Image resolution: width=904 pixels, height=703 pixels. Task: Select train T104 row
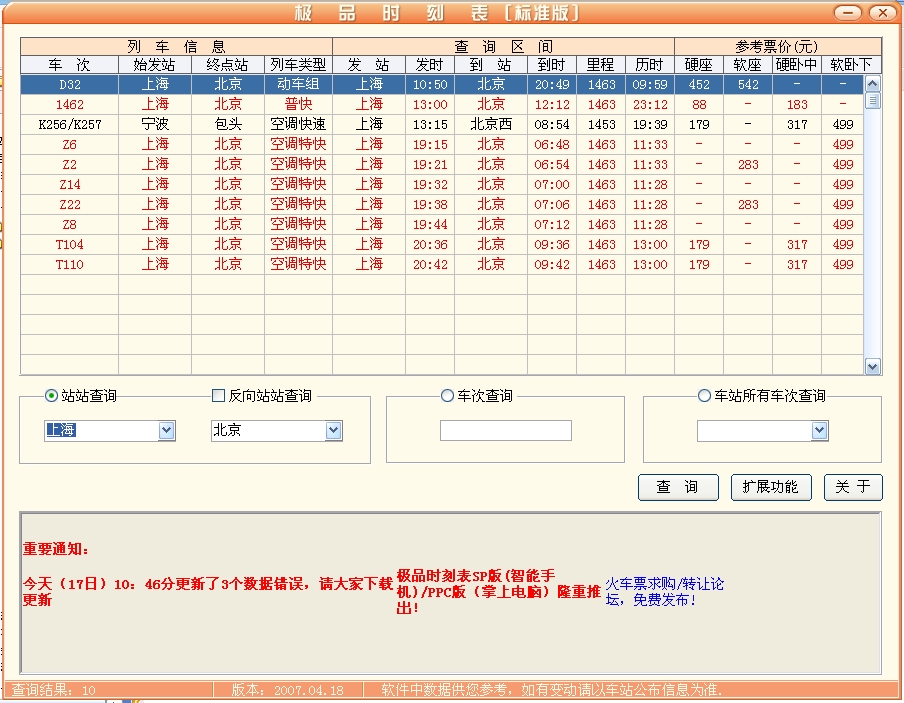tap(442, 245)
